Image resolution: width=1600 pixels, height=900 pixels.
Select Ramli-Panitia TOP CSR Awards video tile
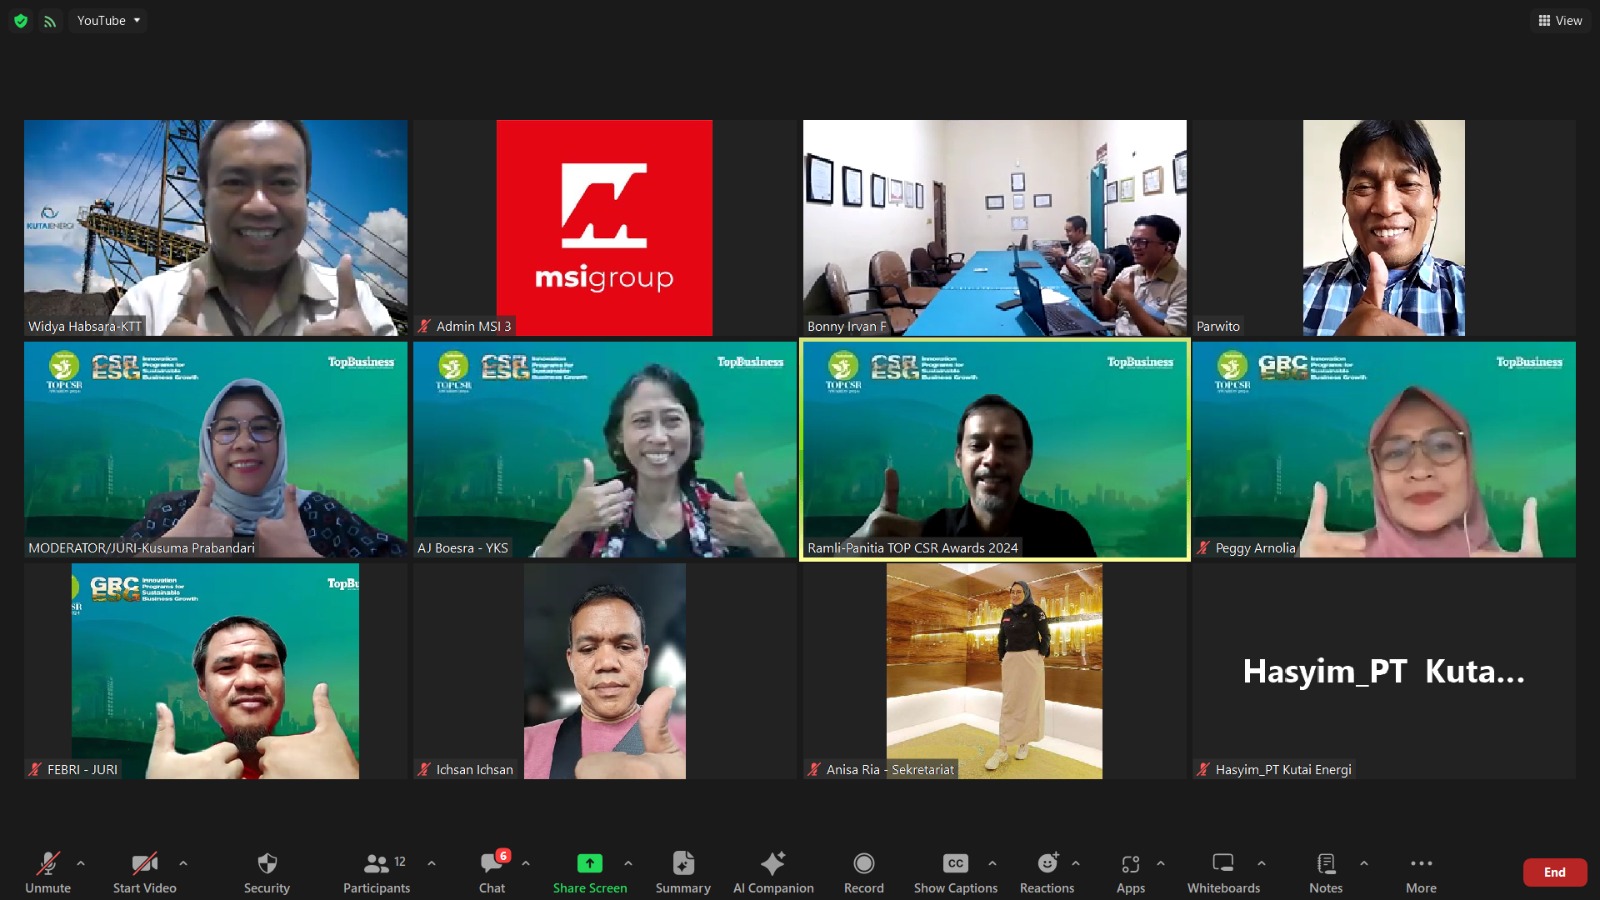994,449
